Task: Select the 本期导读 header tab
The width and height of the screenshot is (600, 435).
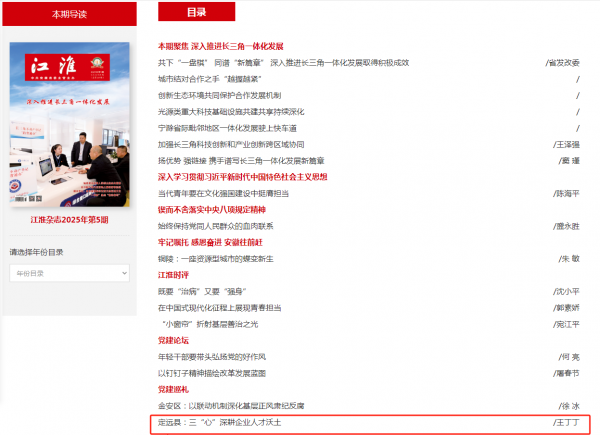Action: click(x=69, y=13)
